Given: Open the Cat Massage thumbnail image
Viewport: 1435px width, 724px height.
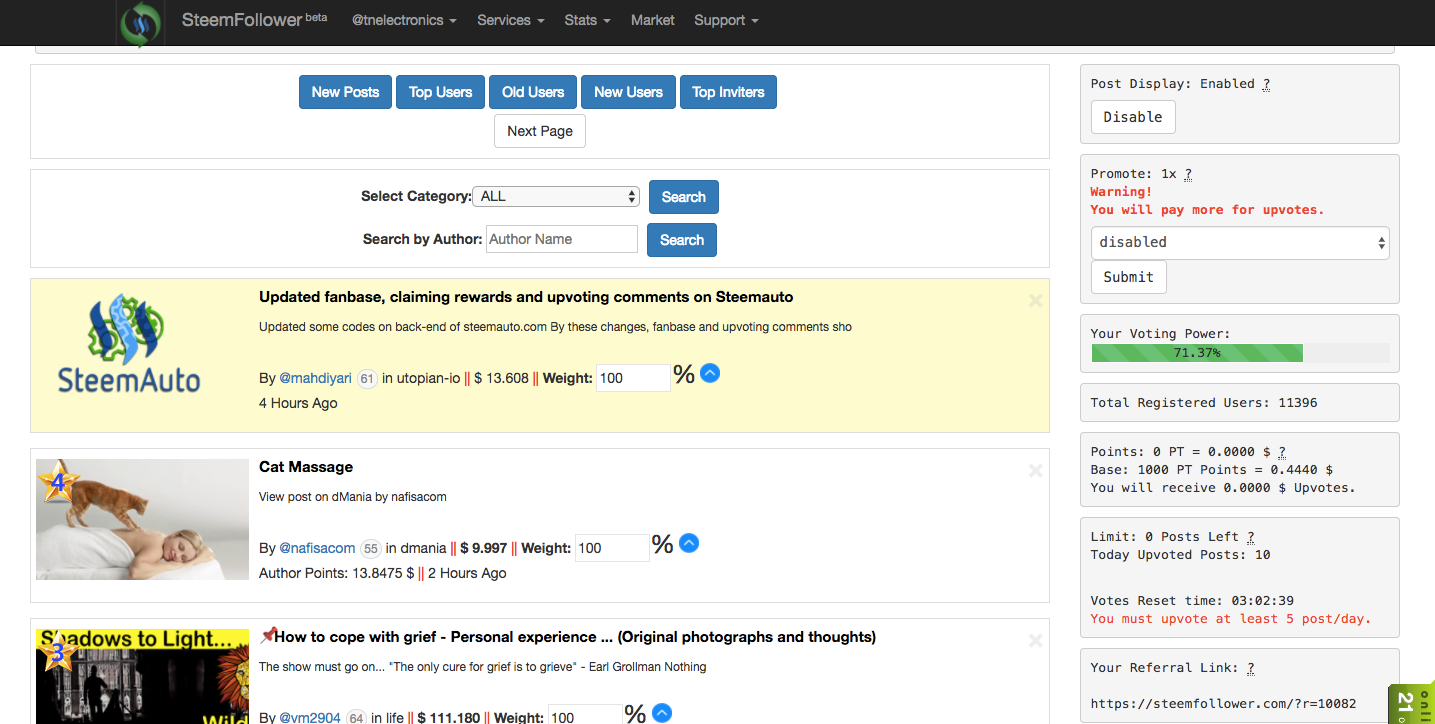Looking at the screenshot, I should click(x=142, y=519).
